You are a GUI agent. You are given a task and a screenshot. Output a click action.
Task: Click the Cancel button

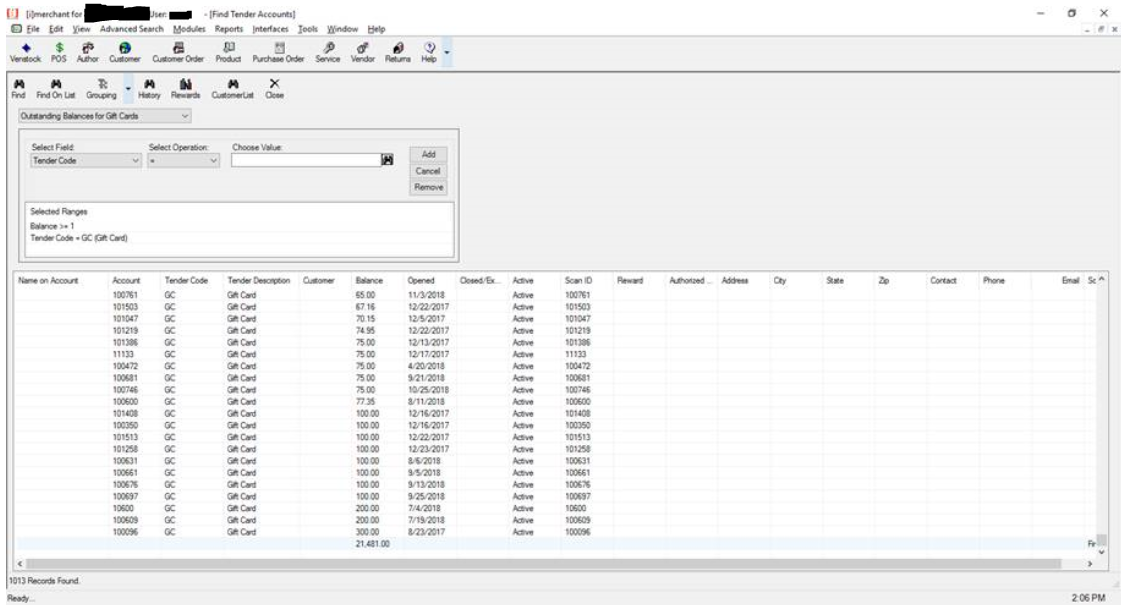coord(428,171)
